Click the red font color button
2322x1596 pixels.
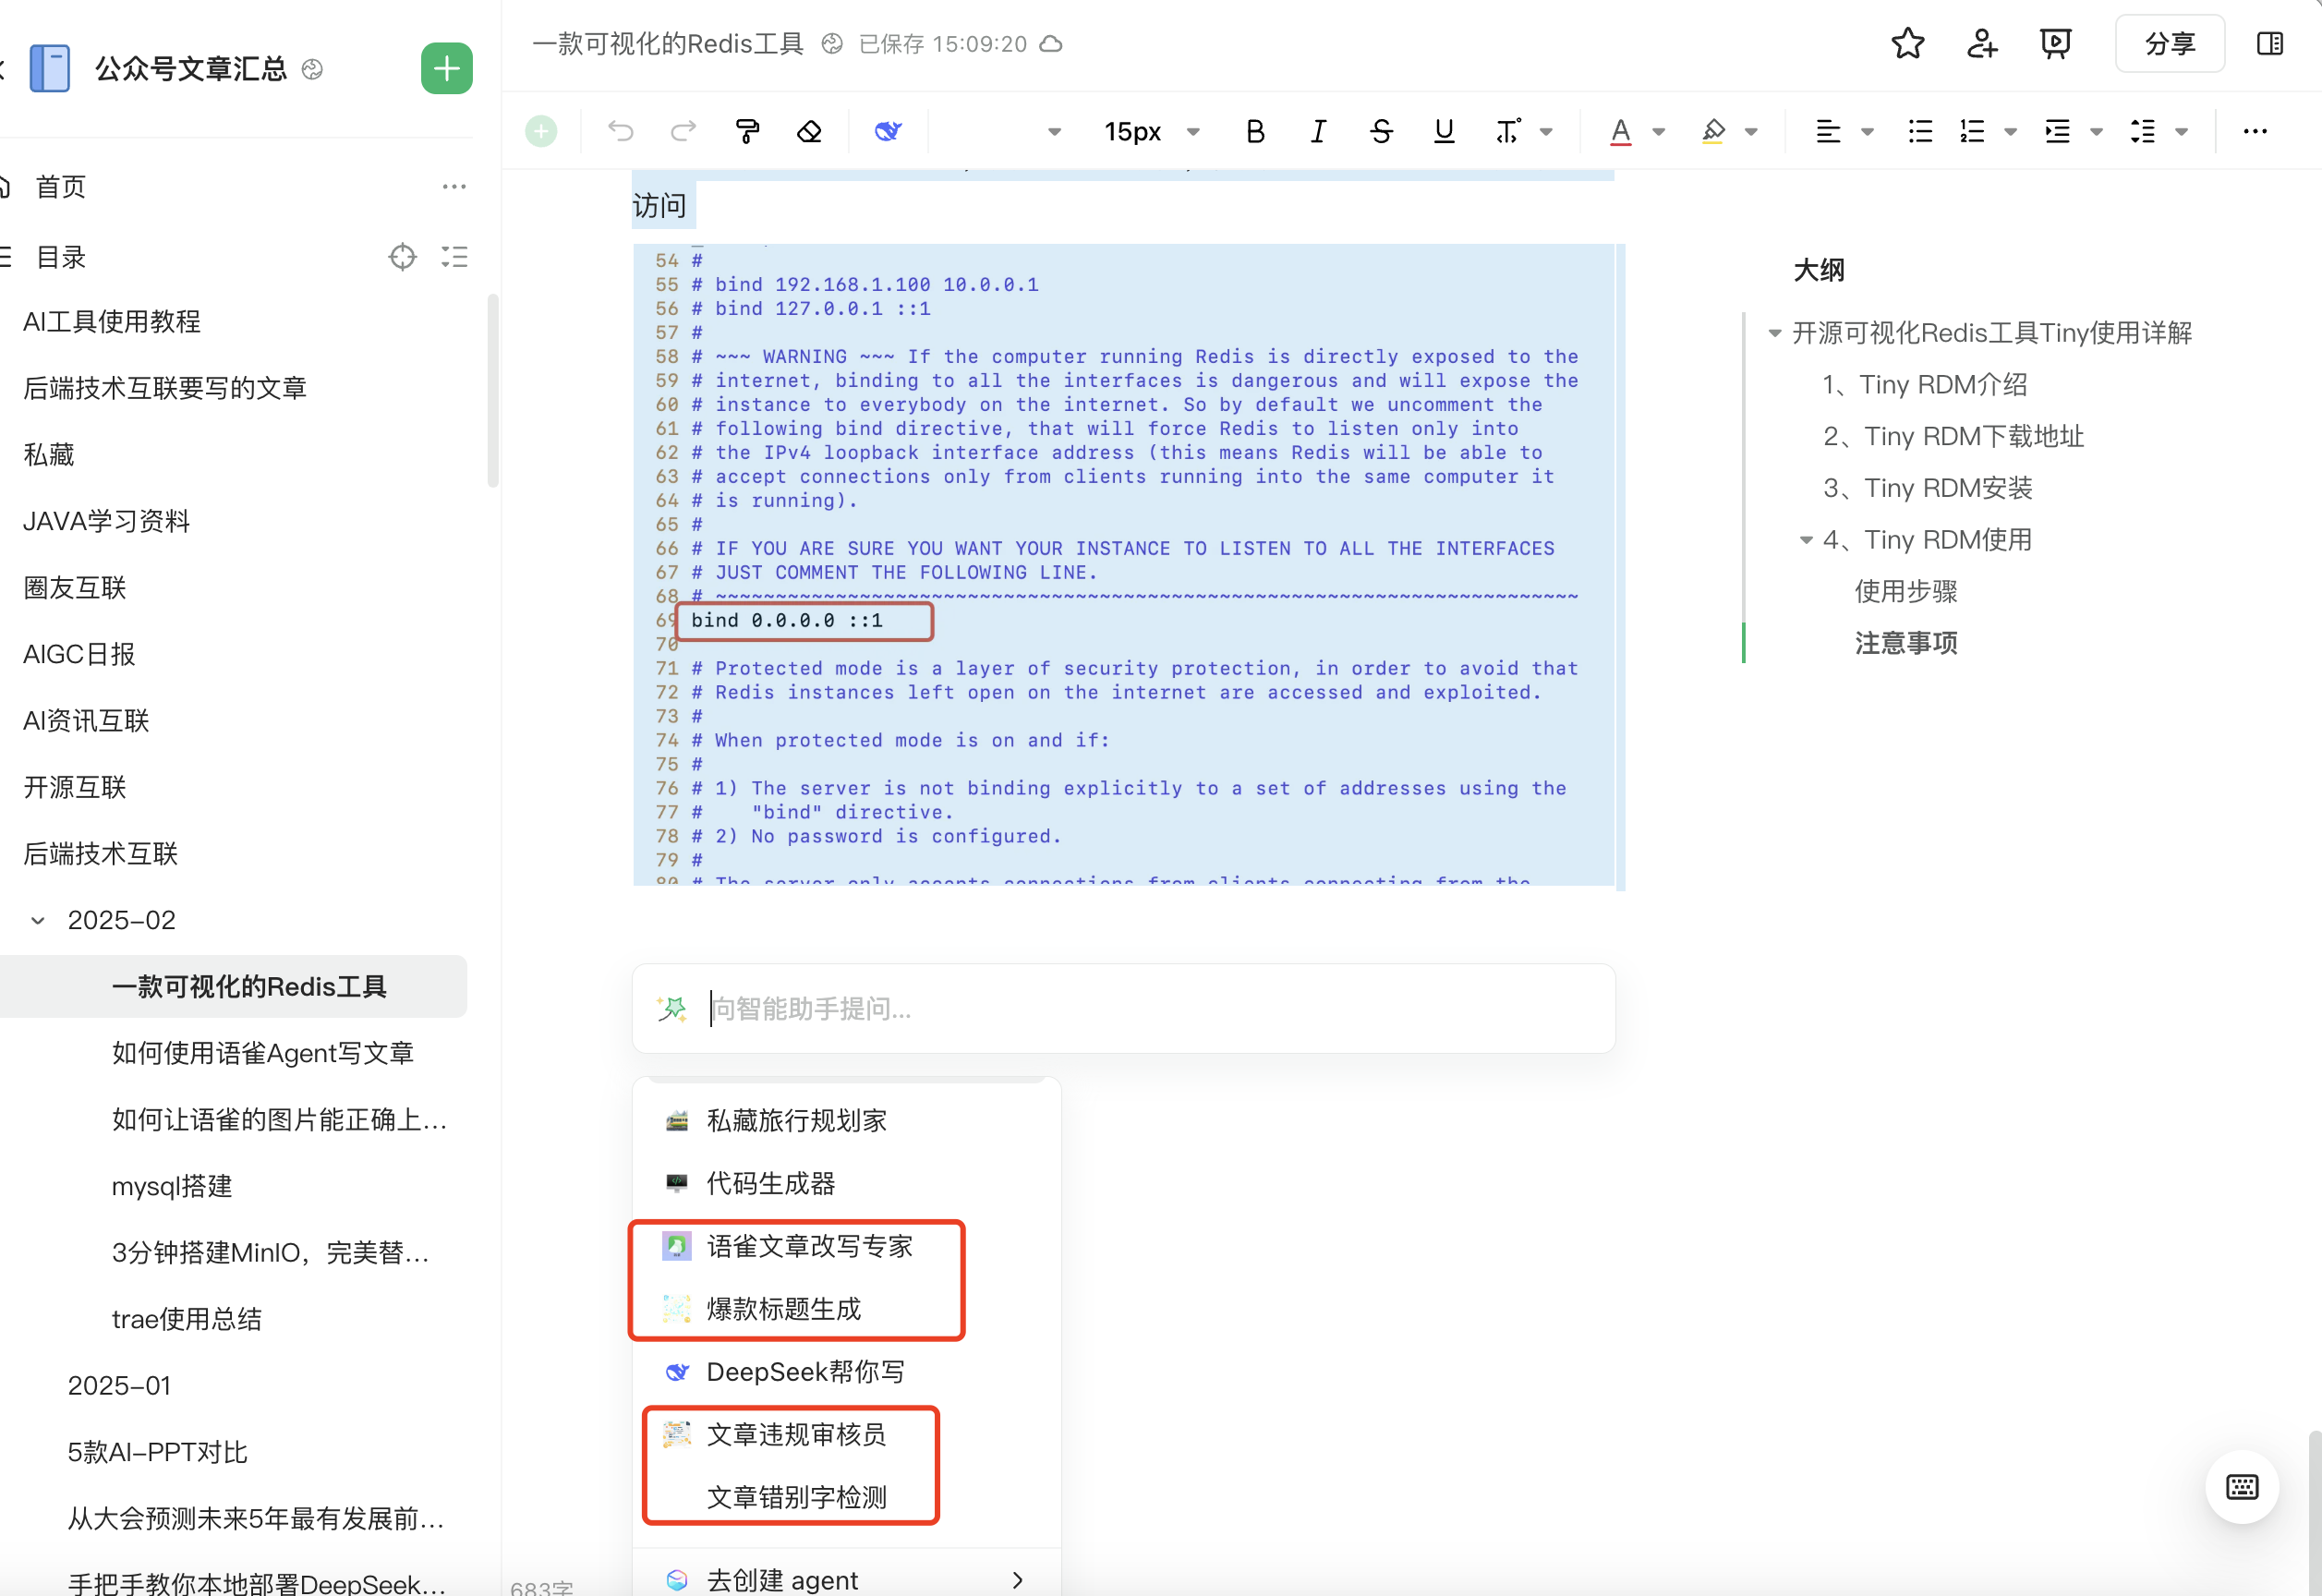click(x=1620, y=131)
